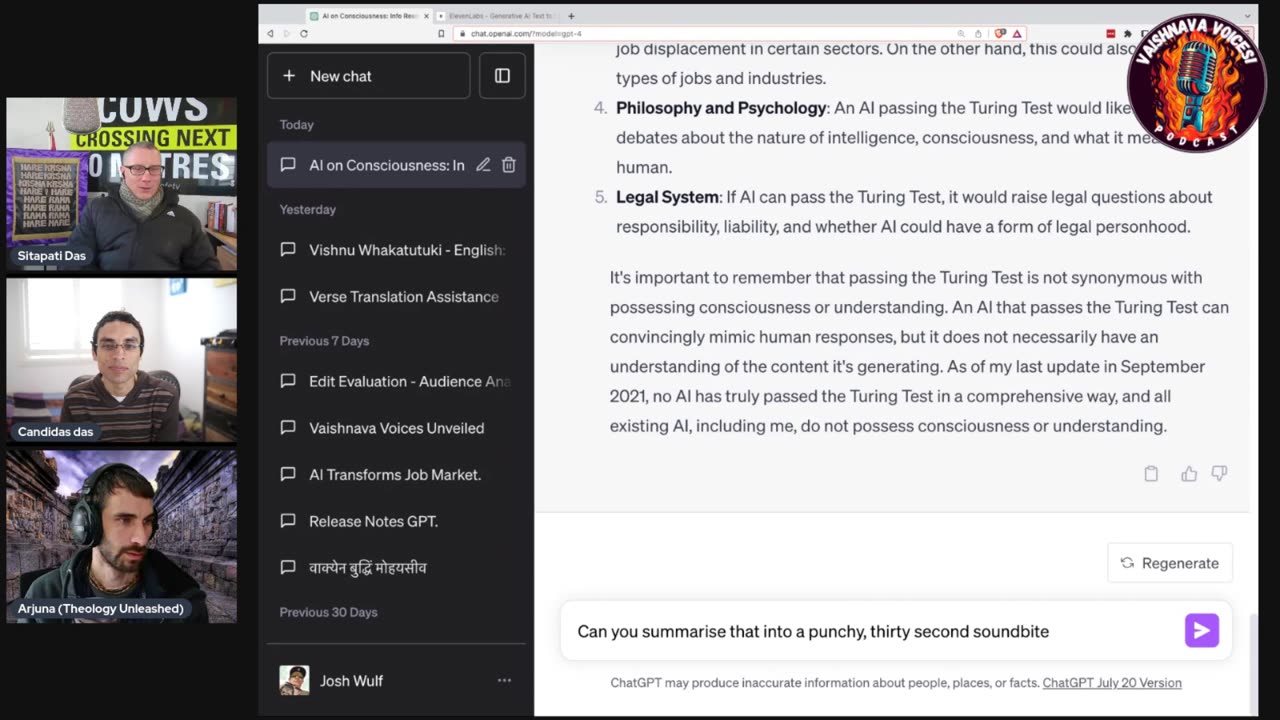
Task: Open the Vishnu Whakatutuki chat
Action: click(396, 250)
